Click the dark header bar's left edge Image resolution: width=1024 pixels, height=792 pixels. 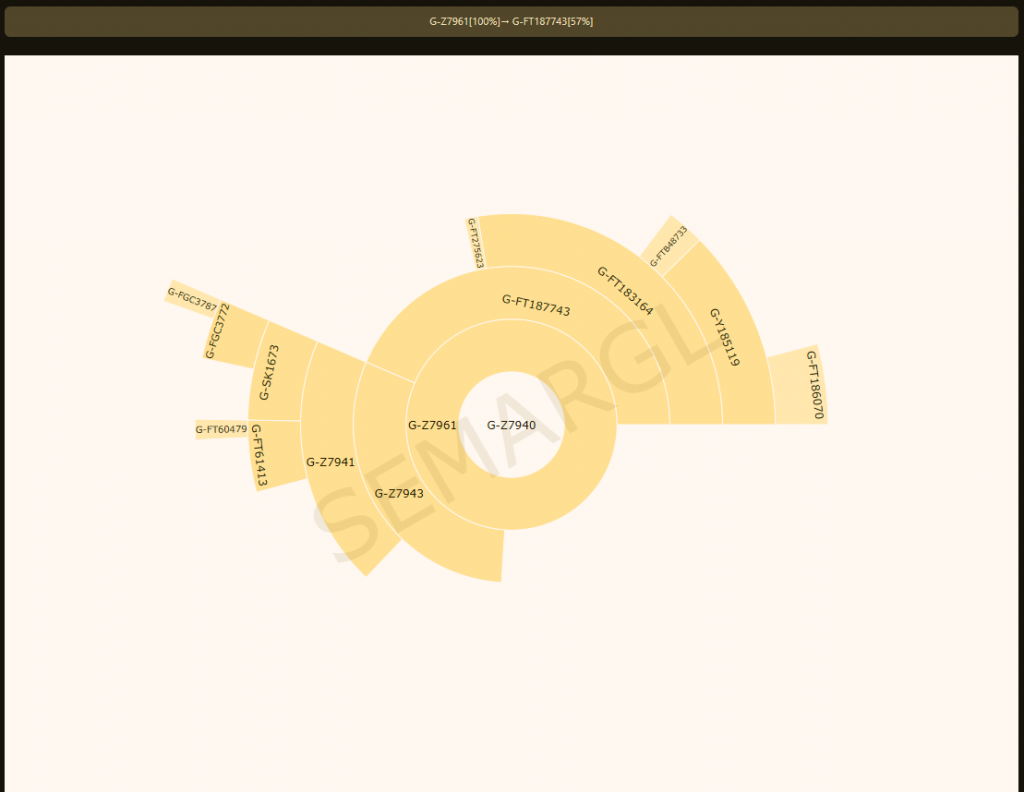pyautogui.click(x=12, y=22)
